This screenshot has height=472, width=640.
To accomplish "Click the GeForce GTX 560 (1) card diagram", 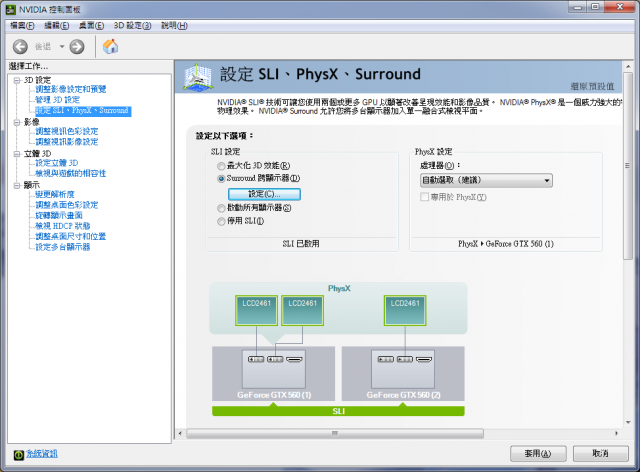I will click(273, 374).
